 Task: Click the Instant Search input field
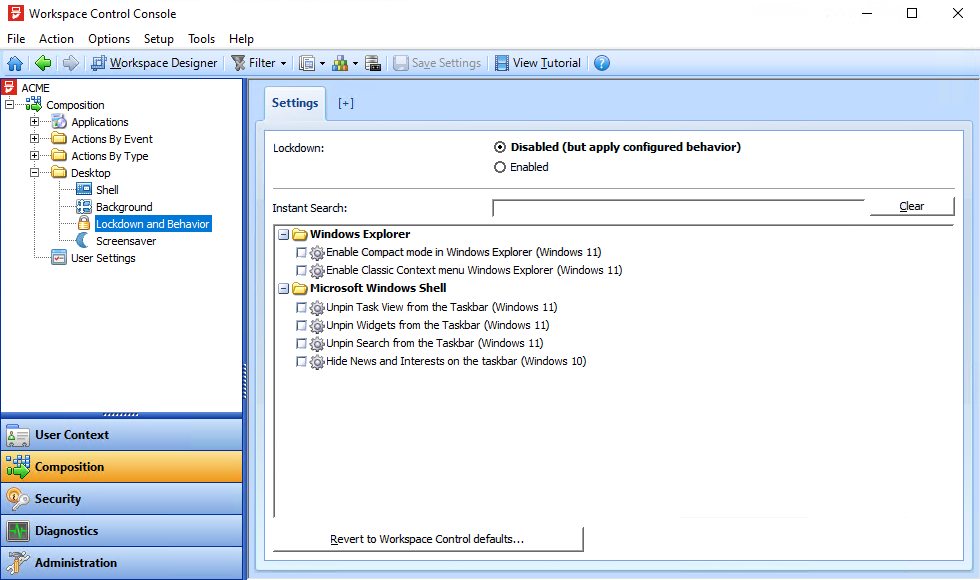679,208
